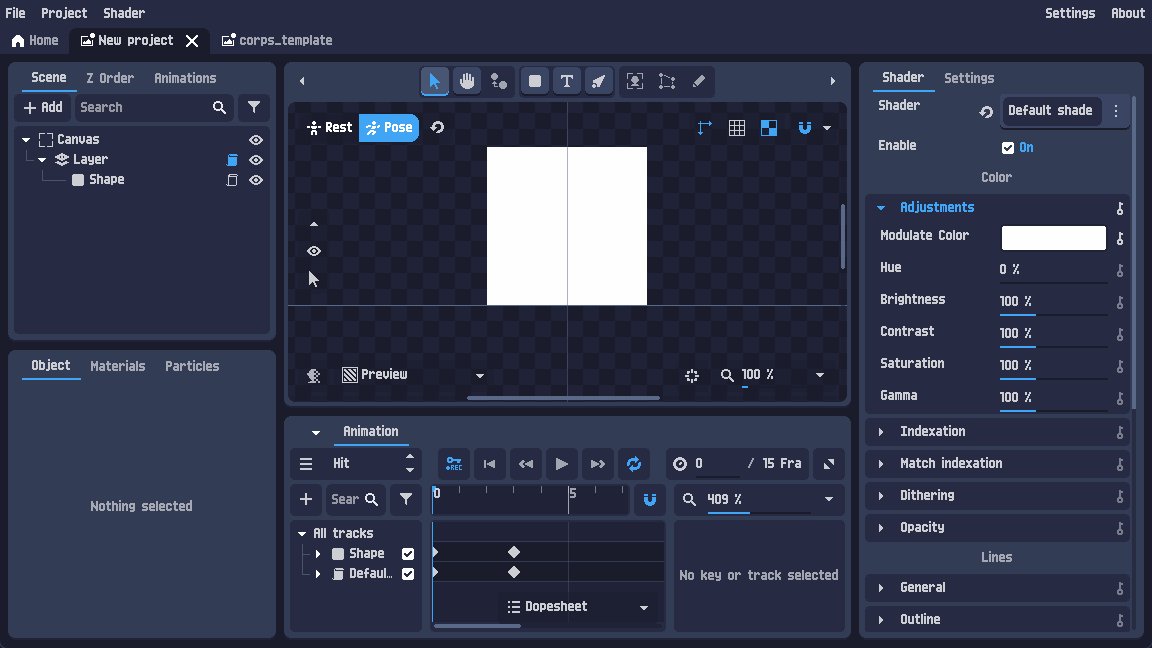Click the gizmo figure icon beside Preview
This screenshot has height=648, width=1152.
pyautogui.click(x=314, y=375)
